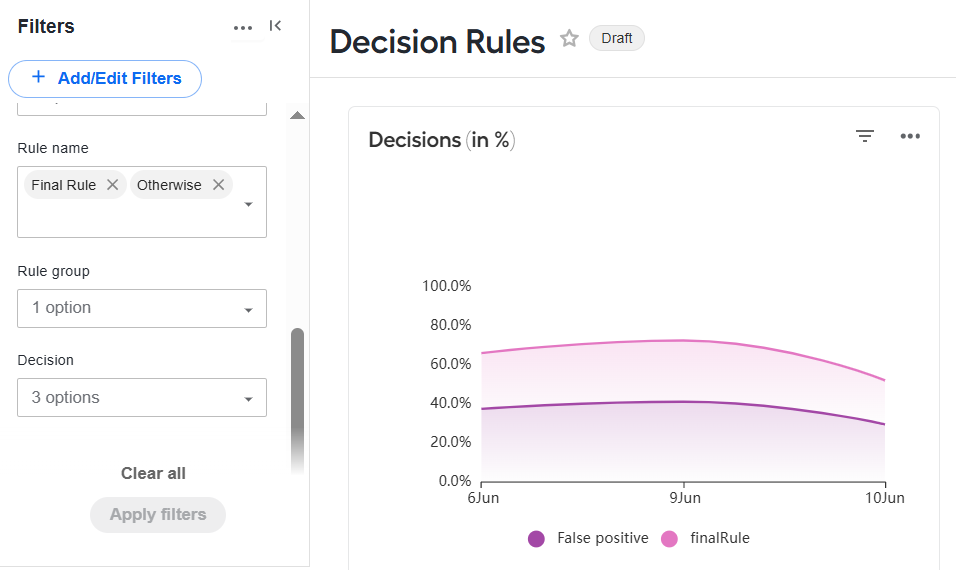
Task: Remove the Otherwise chip from Rule name
Action: click(x=218, y=185)
